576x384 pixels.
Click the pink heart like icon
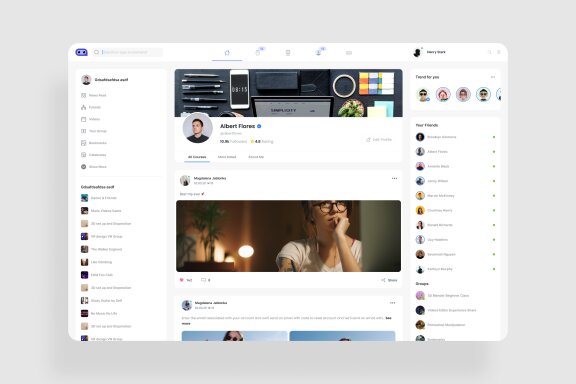tap(181, 280)
